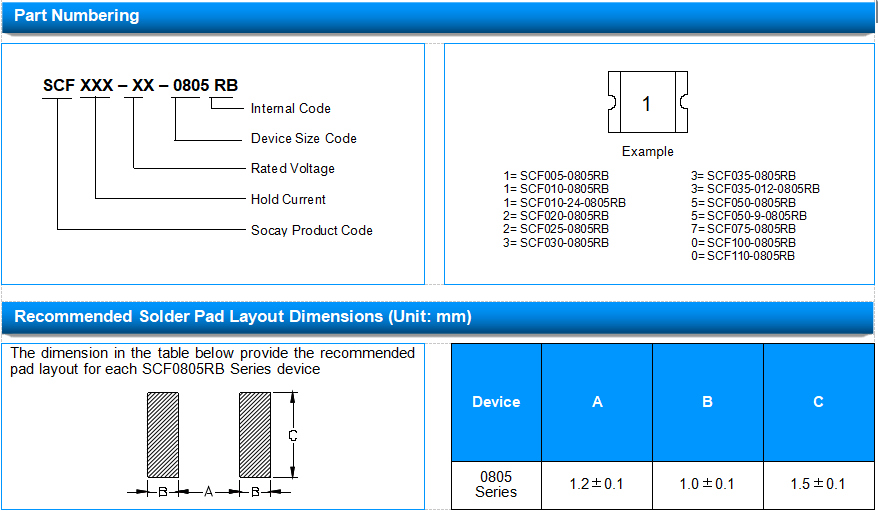
Task: Select the entry 0= SCF110-0805RB
Action: (742, 256)
